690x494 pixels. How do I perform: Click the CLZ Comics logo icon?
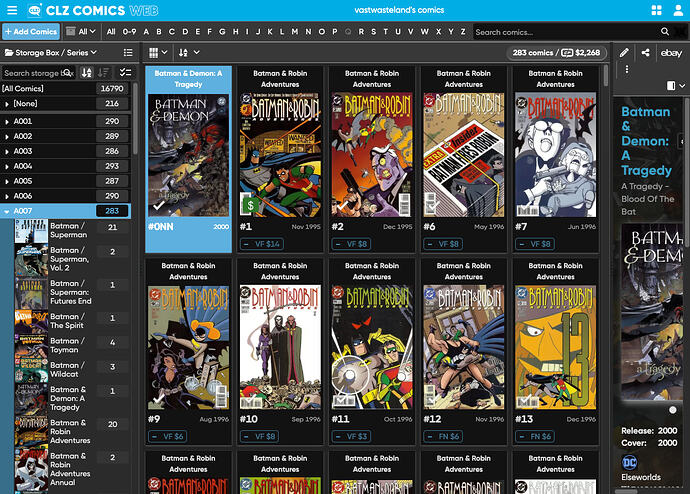pyautogui.click(x=34, y=10)
